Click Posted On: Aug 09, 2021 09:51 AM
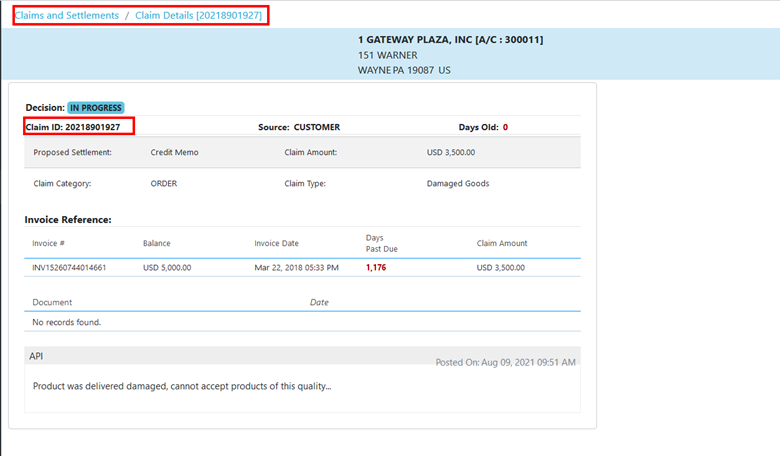Viewport: 780px width, 456px height. (x=505, y=363)
